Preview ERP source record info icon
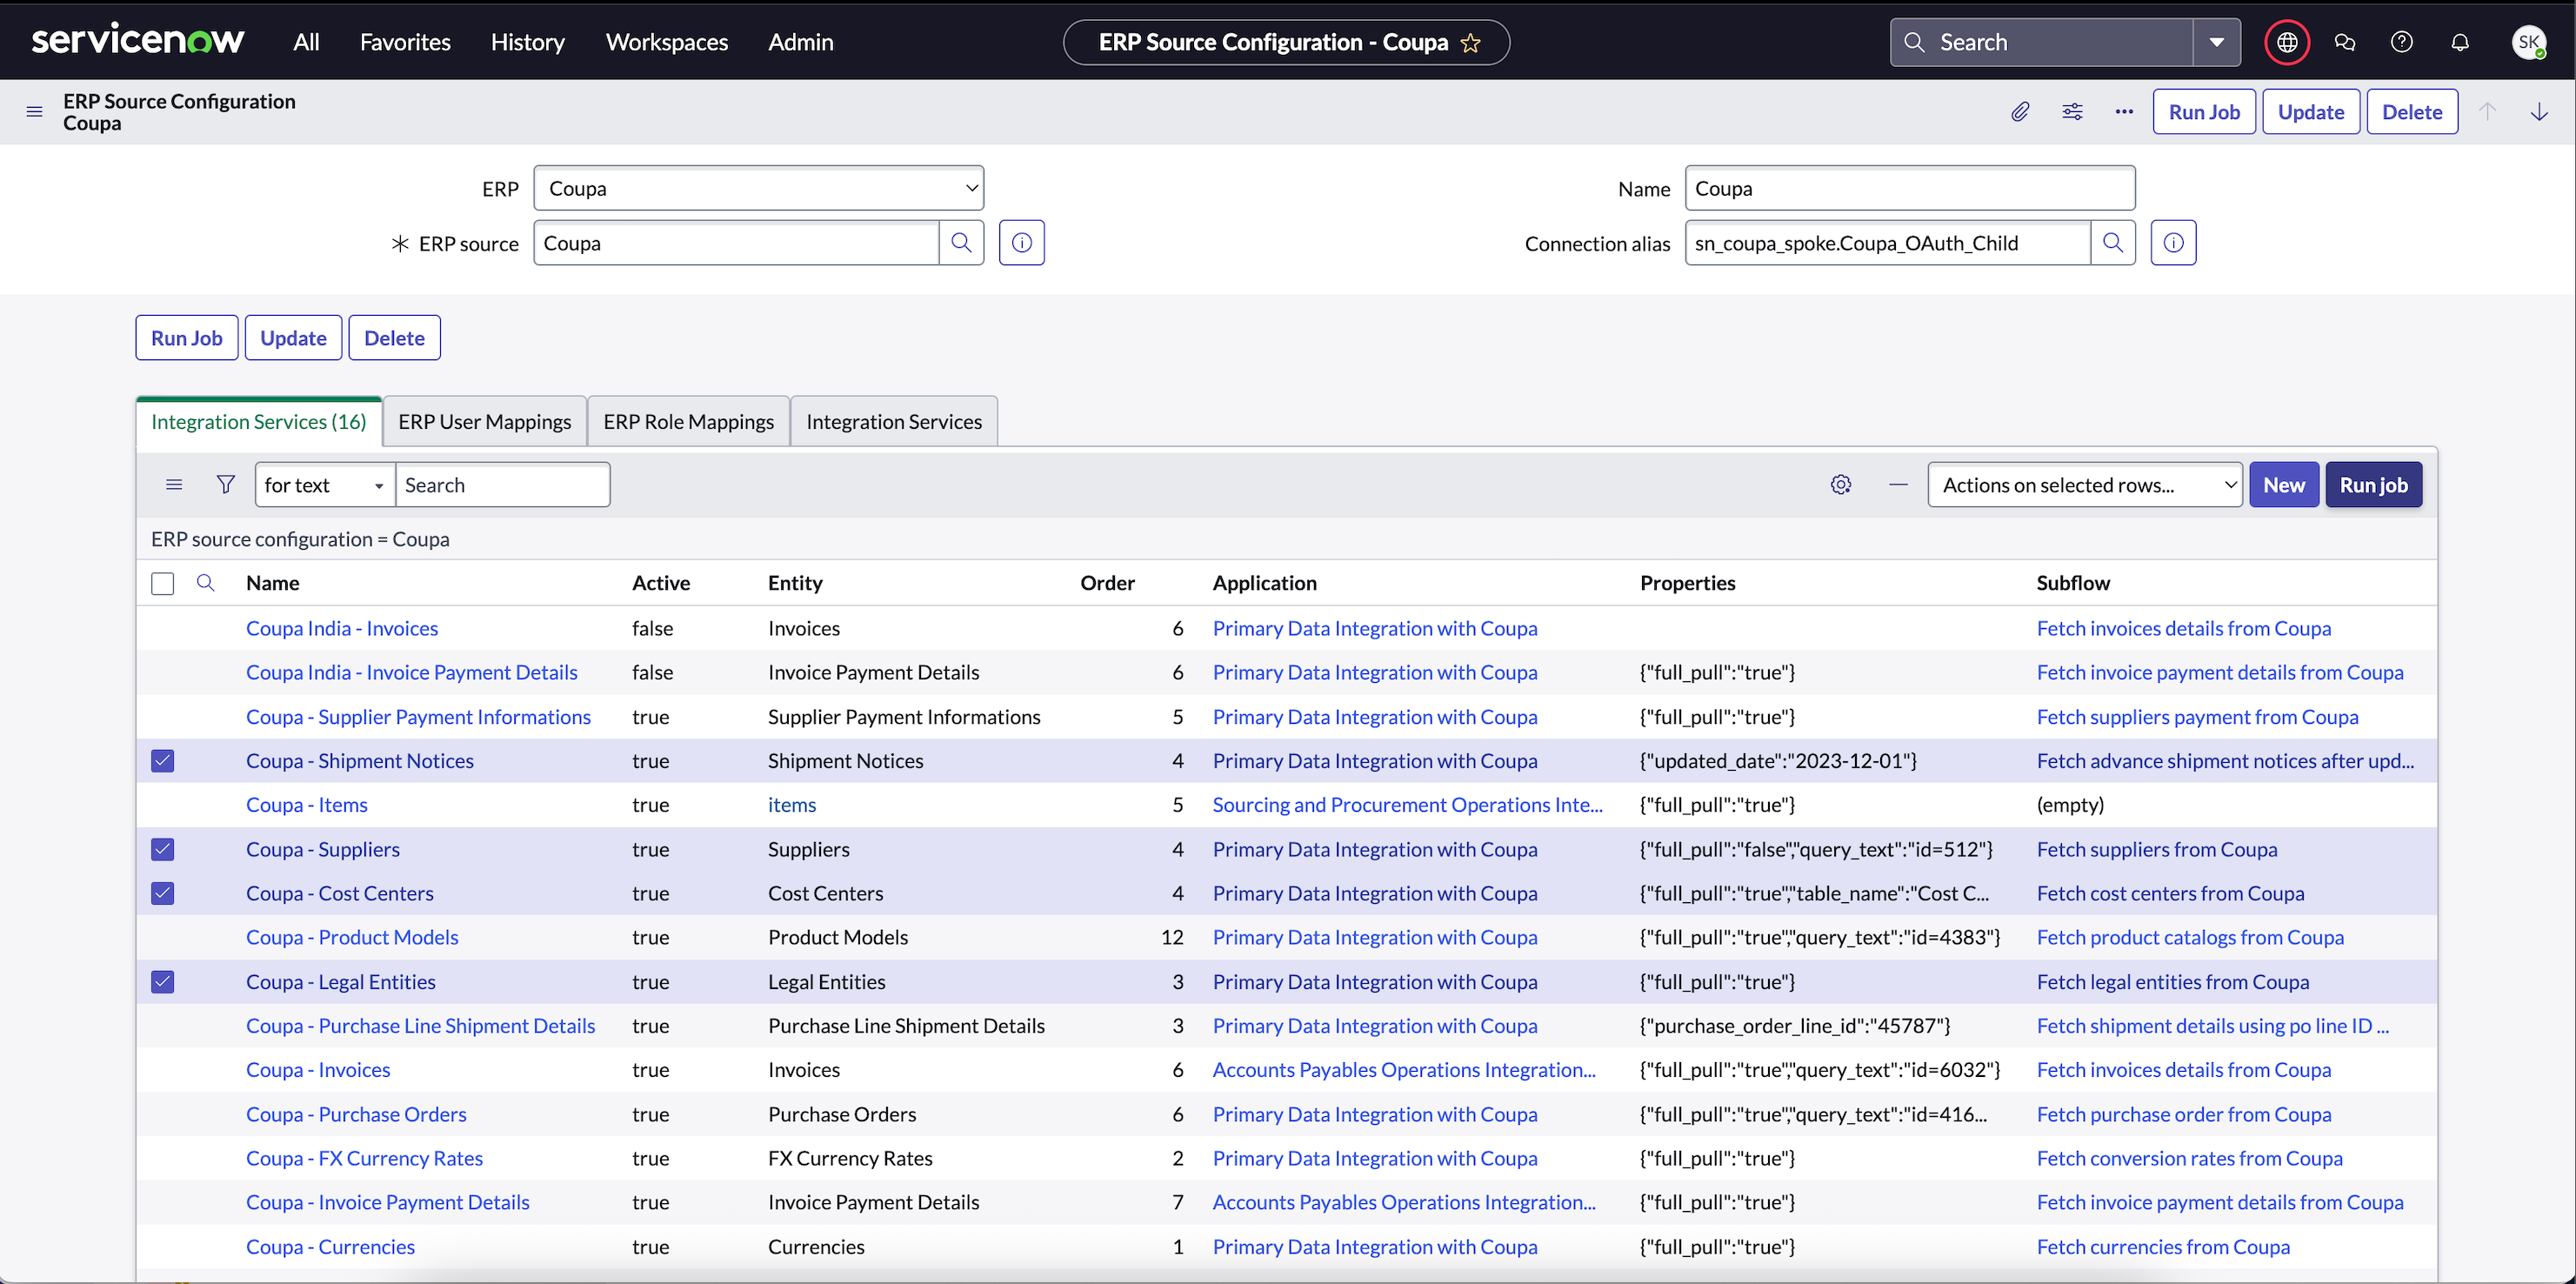Viewport: 2576px width, 1284px height. [x=1022, y=243]
